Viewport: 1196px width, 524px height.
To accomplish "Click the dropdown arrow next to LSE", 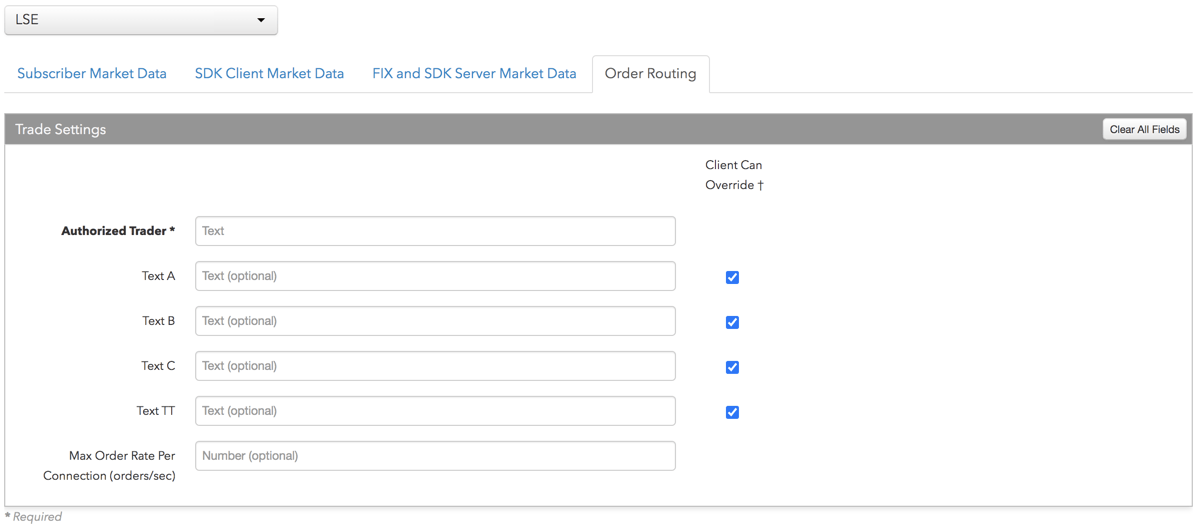I will 262,21.
